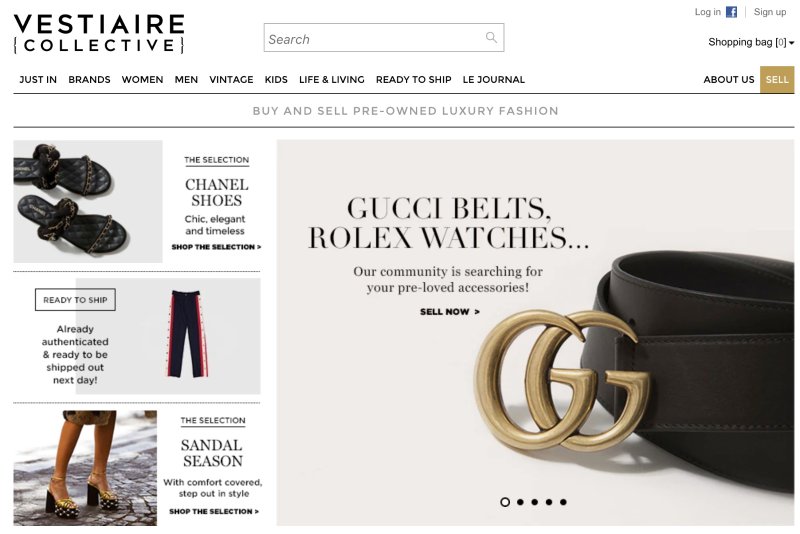Select the second carousel dot indicator

pos(520,502)
